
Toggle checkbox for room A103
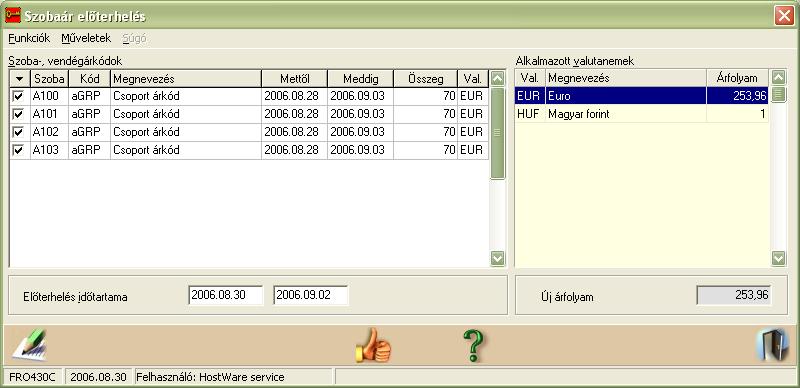[18, 150]
